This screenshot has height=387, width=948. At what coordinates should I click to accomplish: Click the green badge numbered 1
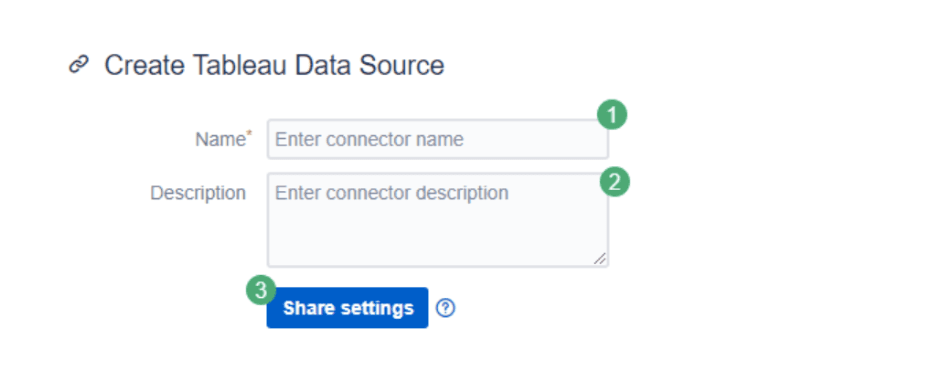[x=612, y=115]
